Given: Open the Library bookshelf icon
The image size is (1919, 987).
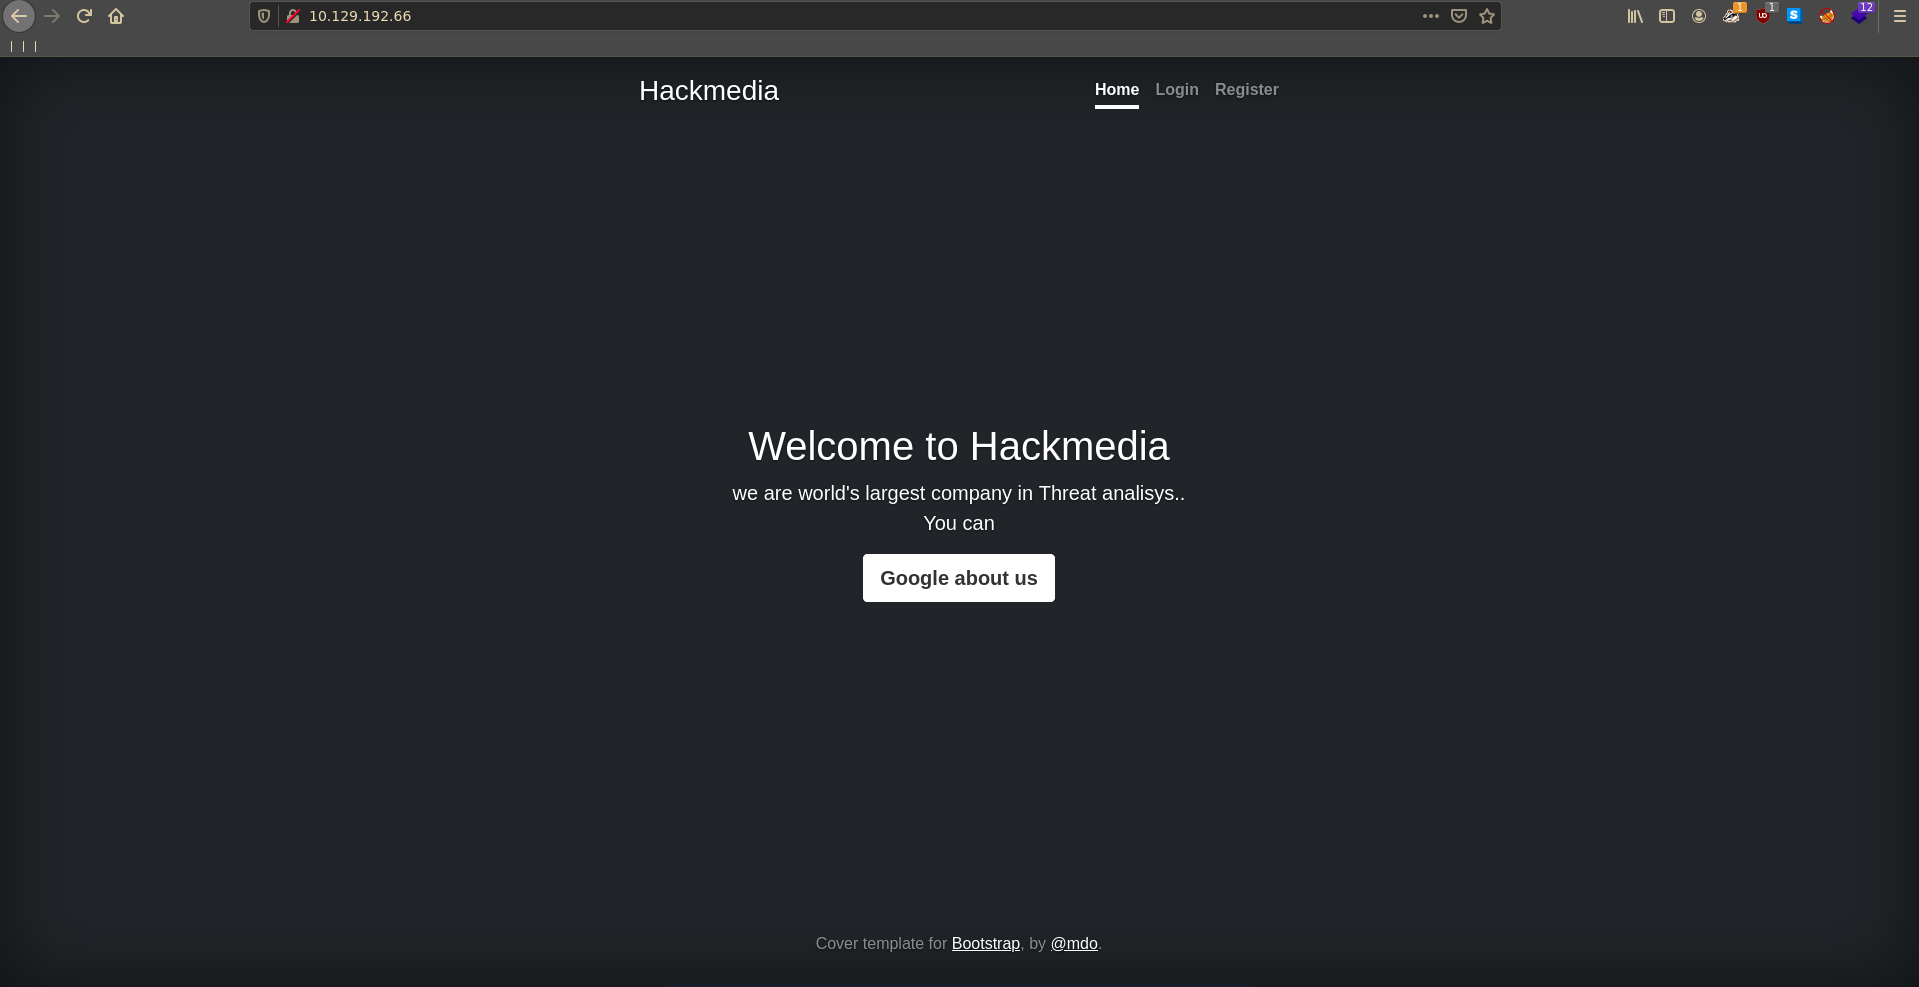Looking at the screenshot, I should [x=1635, y=16].
